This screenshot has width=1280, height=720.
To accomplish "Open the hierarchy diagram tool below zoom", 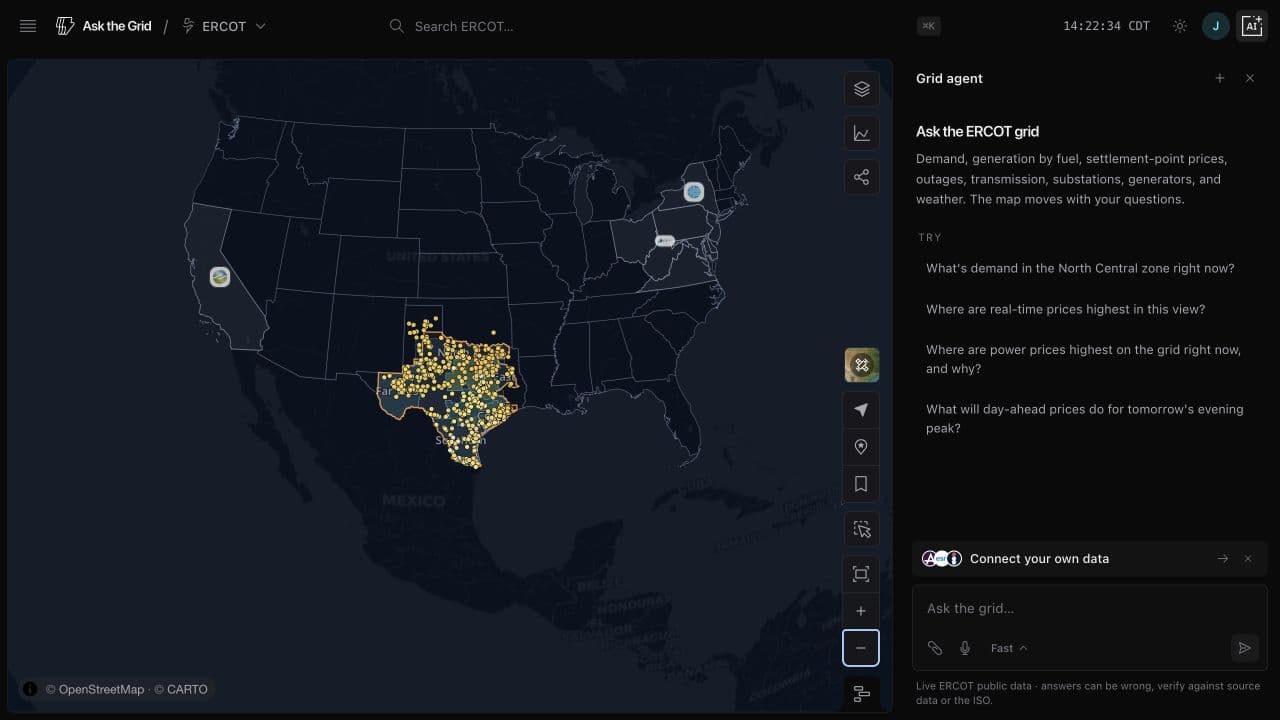I will [861, 694].
